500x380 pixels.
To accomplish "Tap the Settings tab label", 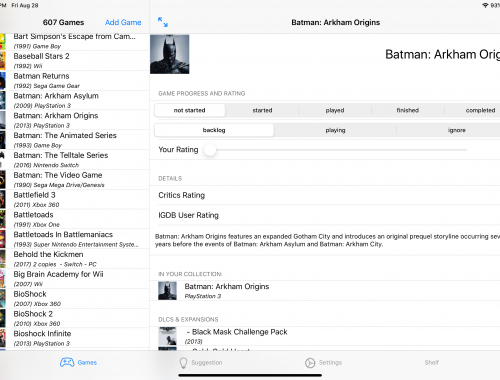I will (x=330, y=362).
